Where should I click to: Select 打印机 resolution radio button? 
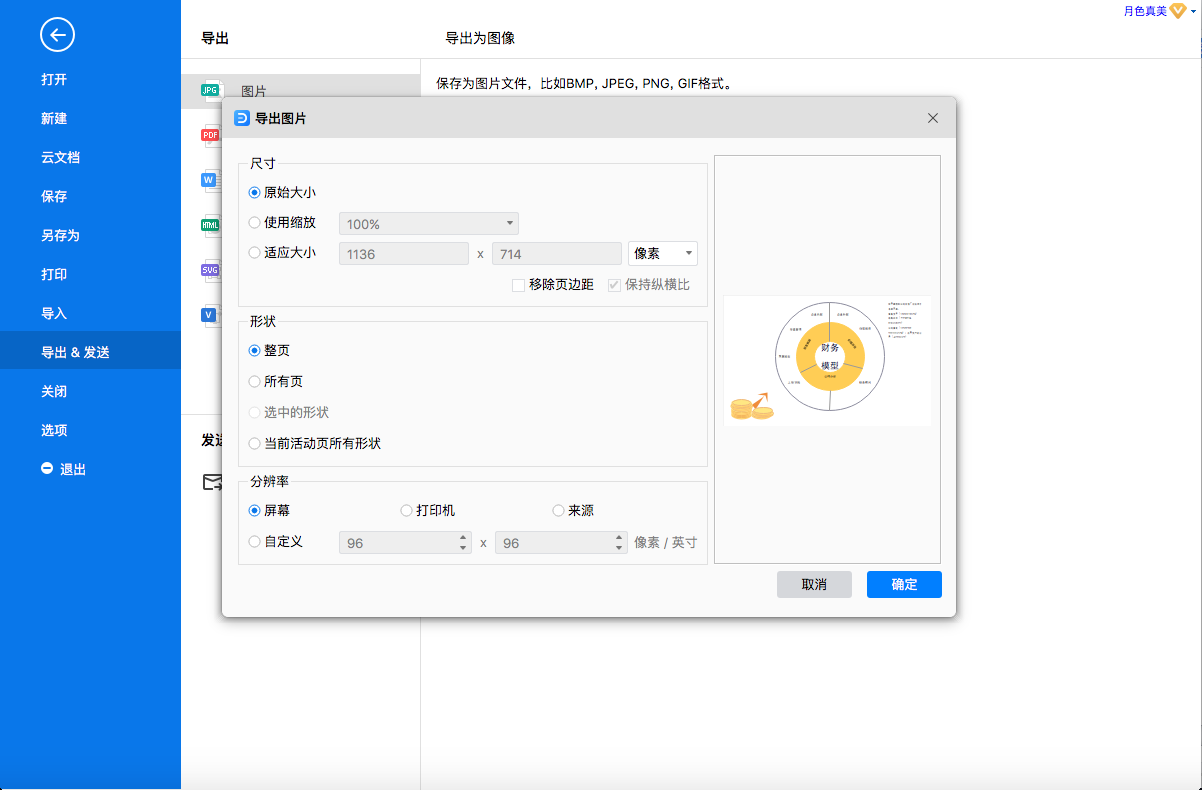pos(407,510)
